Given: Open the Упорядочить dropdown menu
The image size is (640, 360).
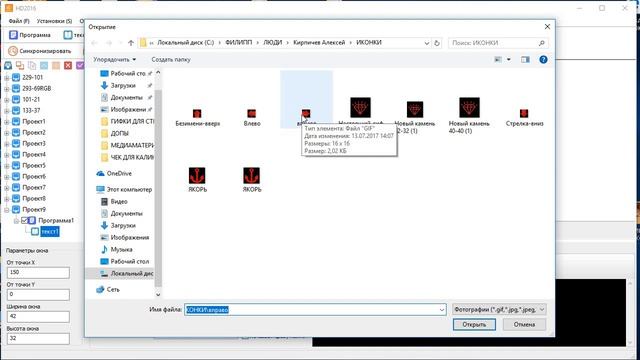Looking at the screenshot, I should coord(115,60).
